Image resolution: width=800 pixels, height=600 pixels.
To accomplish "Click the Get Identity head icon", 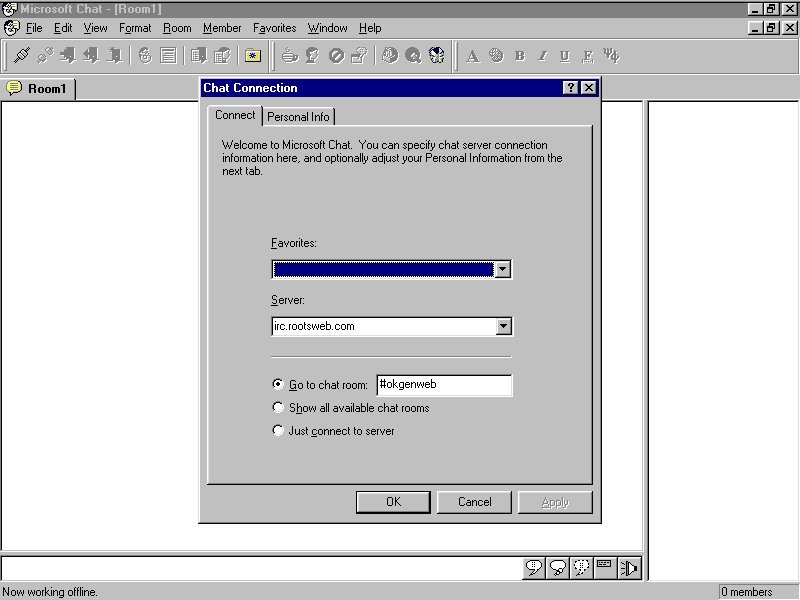I will click(x=312, y=55).
